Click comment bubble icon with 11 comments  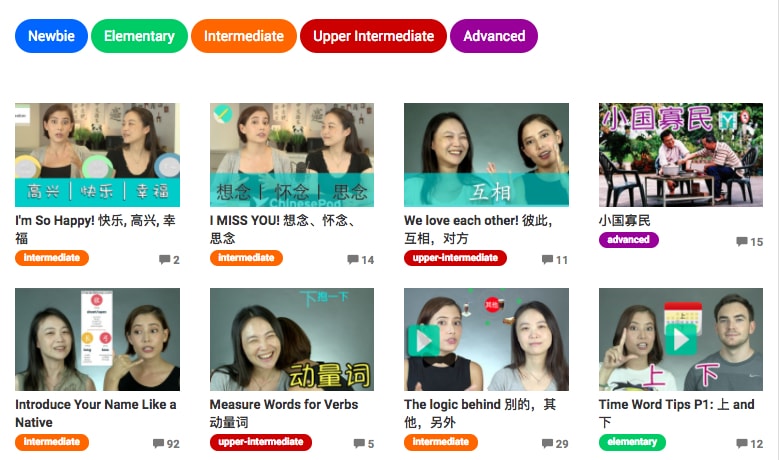(x=547, y=259)
